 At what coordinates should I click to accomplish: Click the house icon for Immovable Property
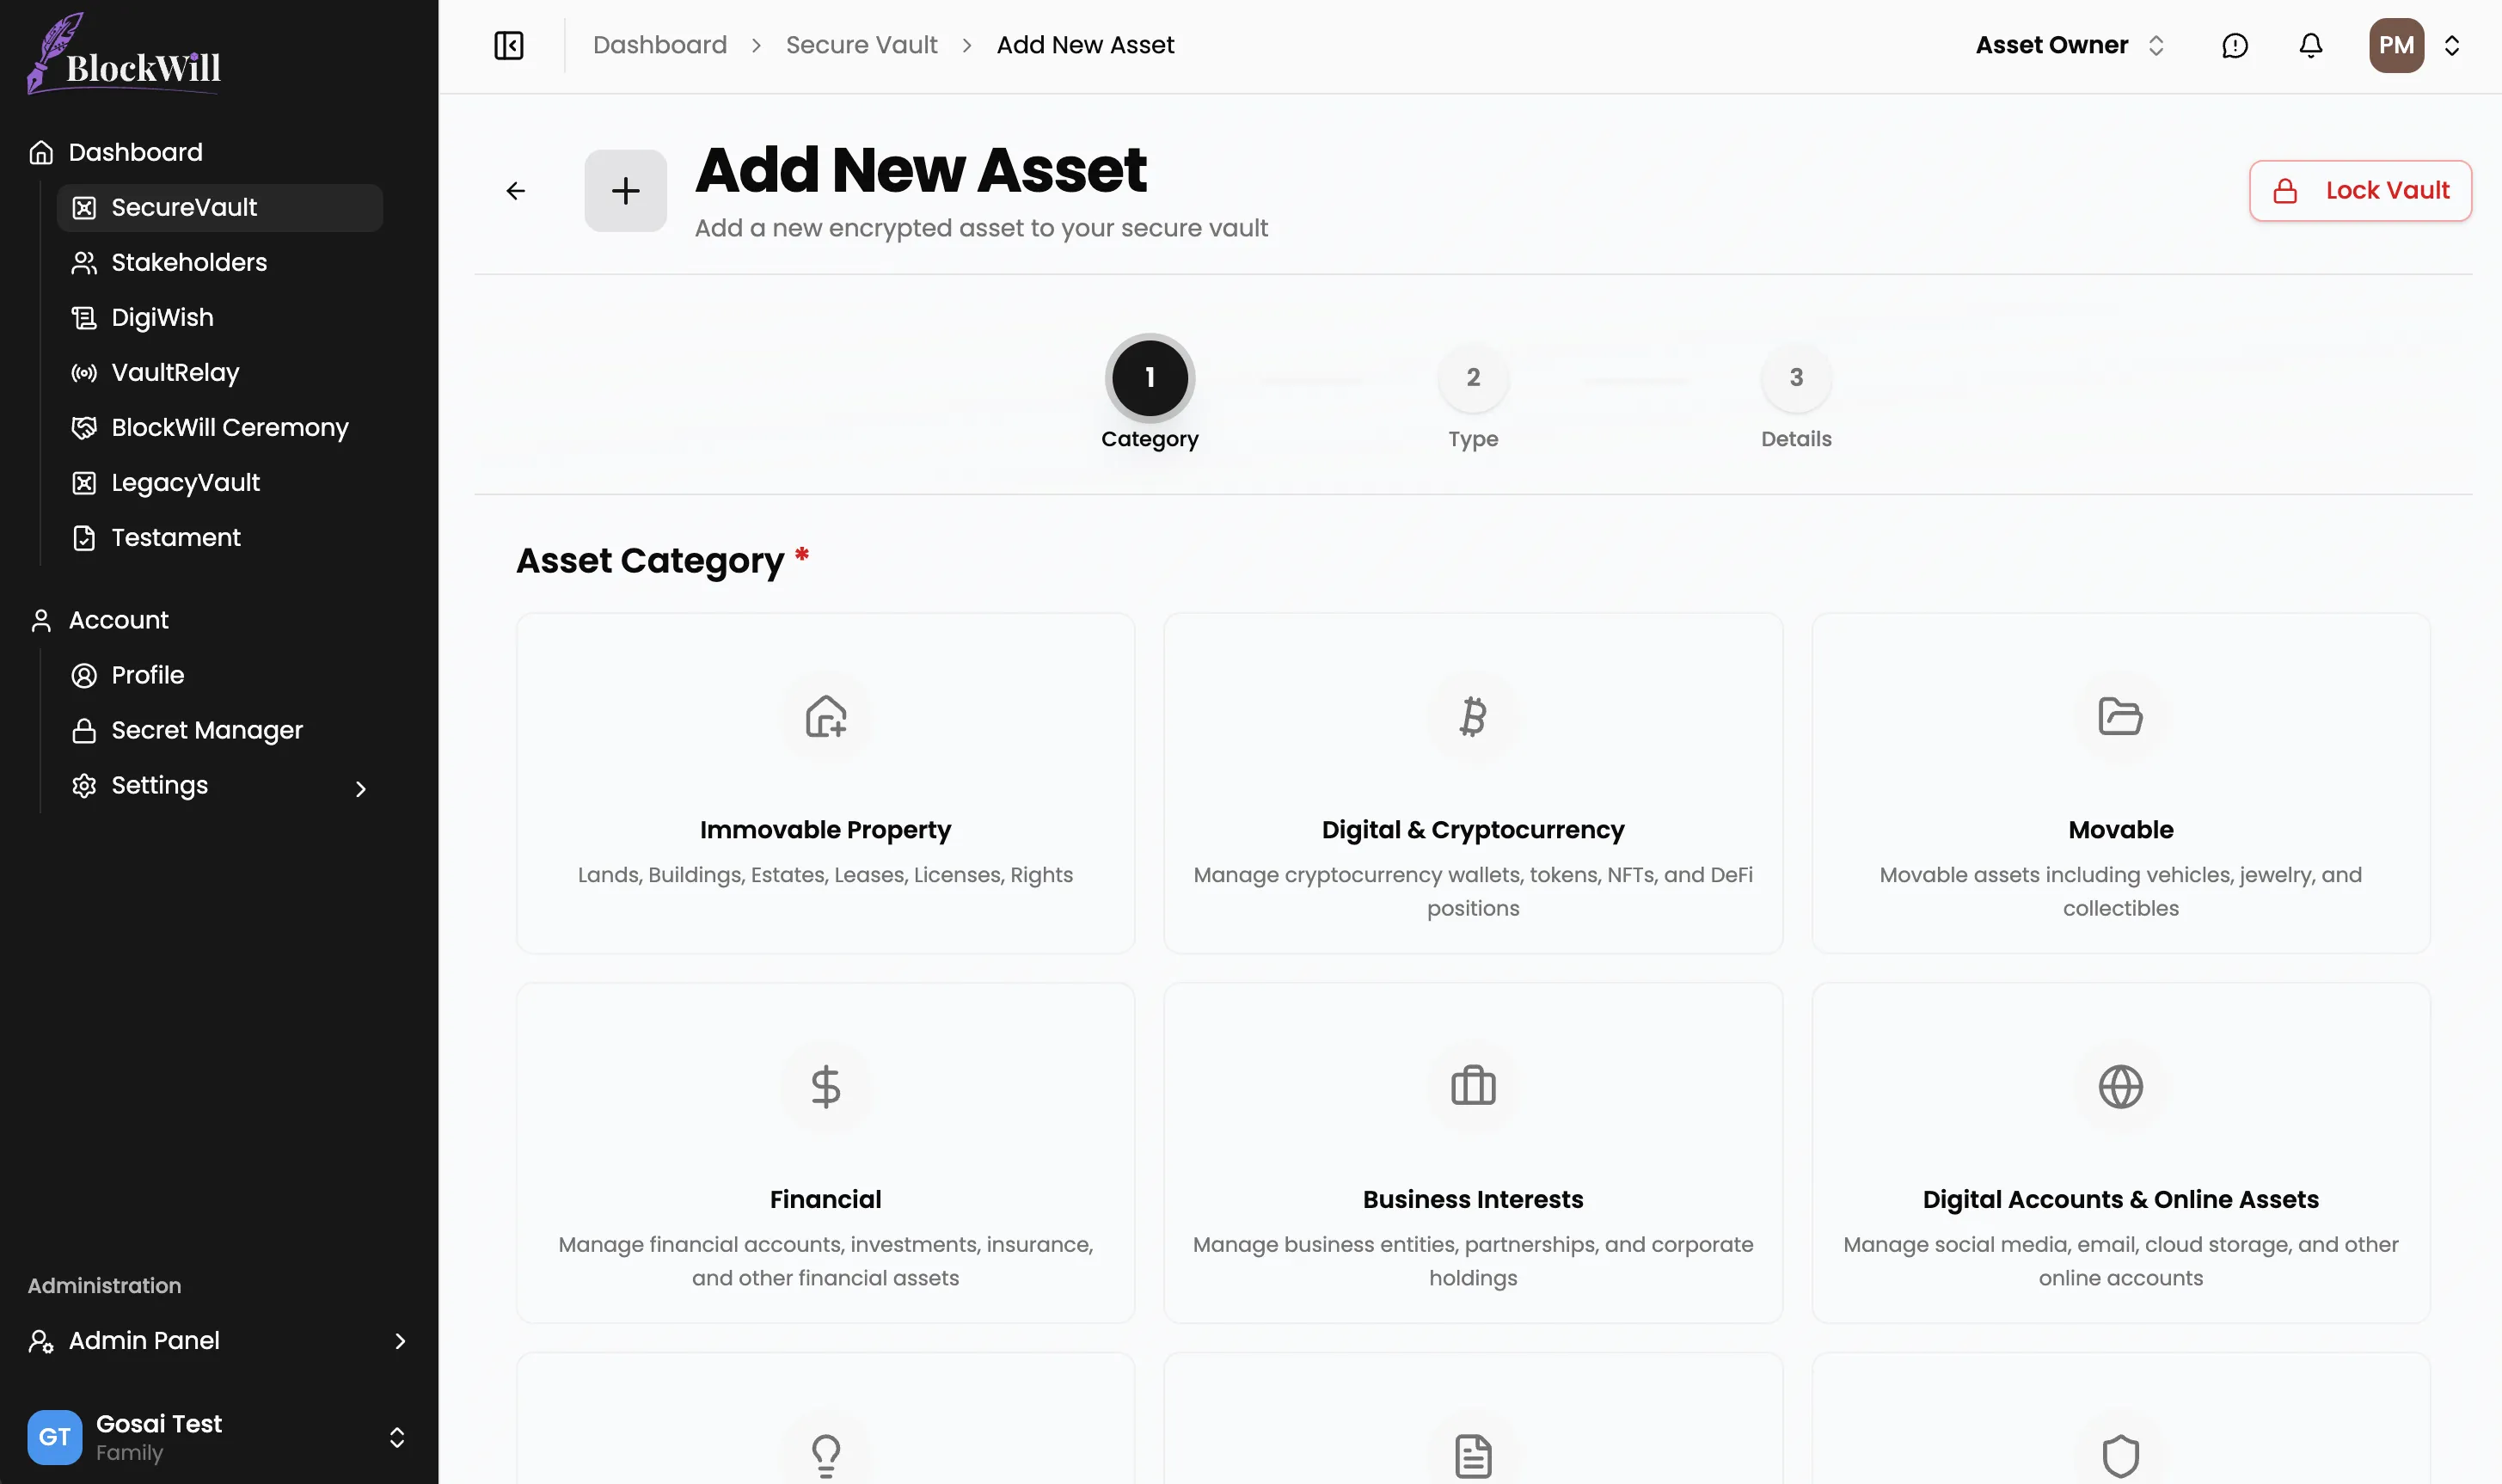click(x=825, y=717)
